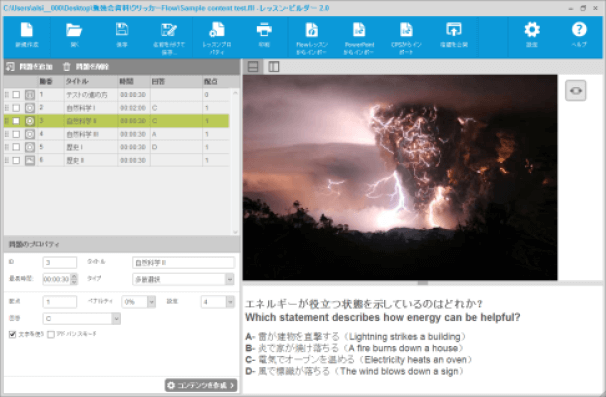Open a file with the folder icon
606x397 pixels.
[x=74, y=30]
